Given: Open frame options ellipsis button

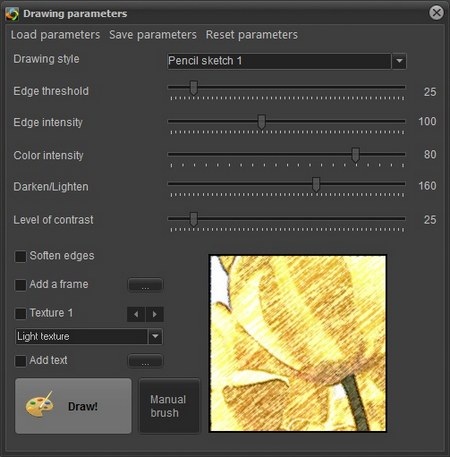Looking at the screenshot, I should click(145, 285).
